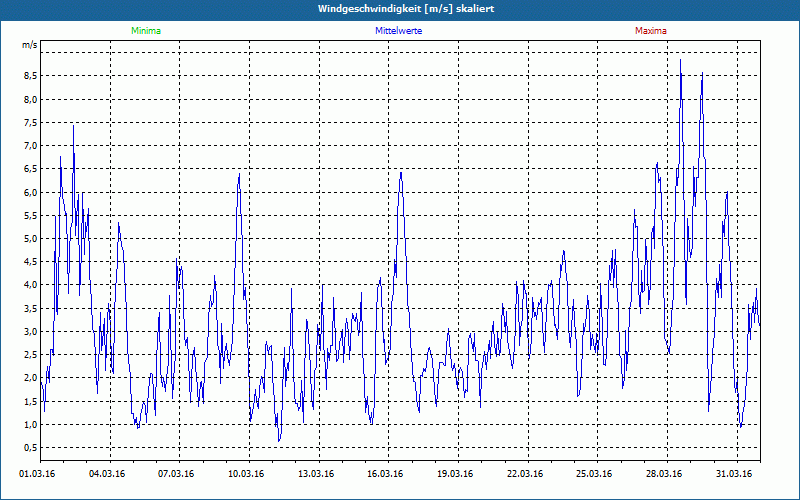Click the 7,0 y-axis value
This screenshot has width=800, height=500.
pos(31,146)
